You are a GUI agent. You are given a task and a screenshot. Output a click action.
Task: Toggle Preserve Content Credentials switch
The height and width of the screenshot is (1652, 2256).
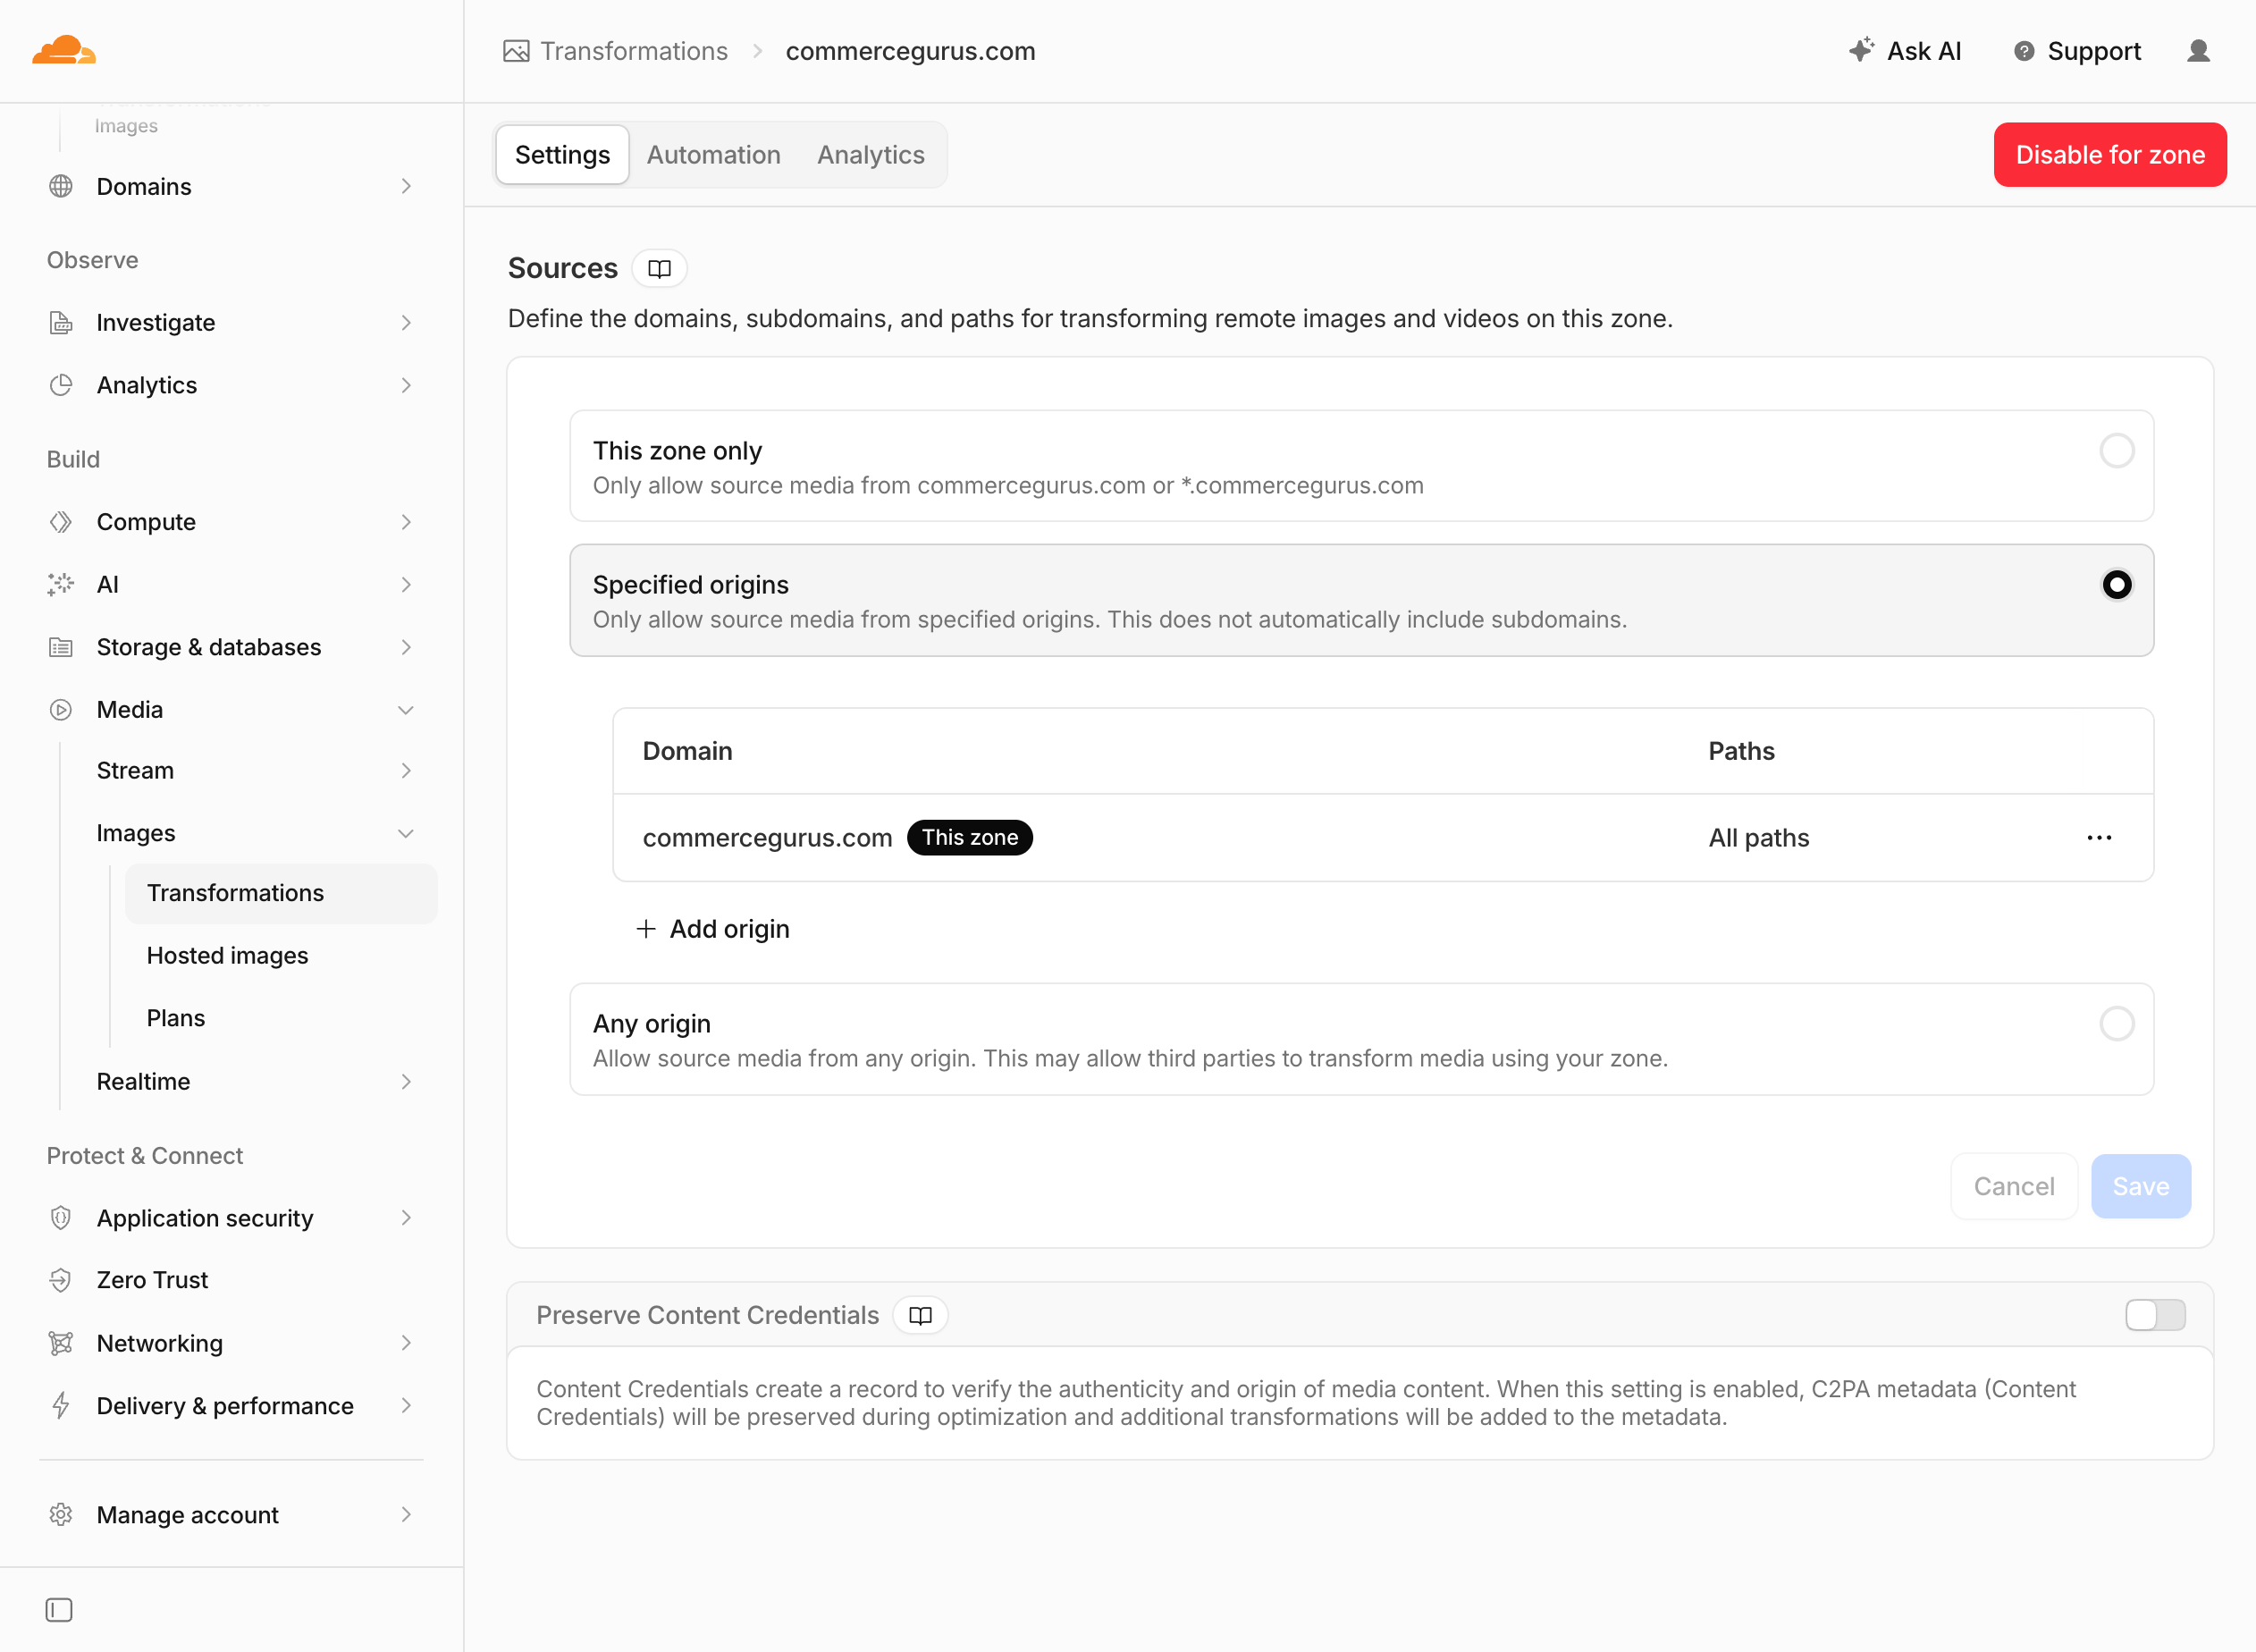coord(2155,1315)
